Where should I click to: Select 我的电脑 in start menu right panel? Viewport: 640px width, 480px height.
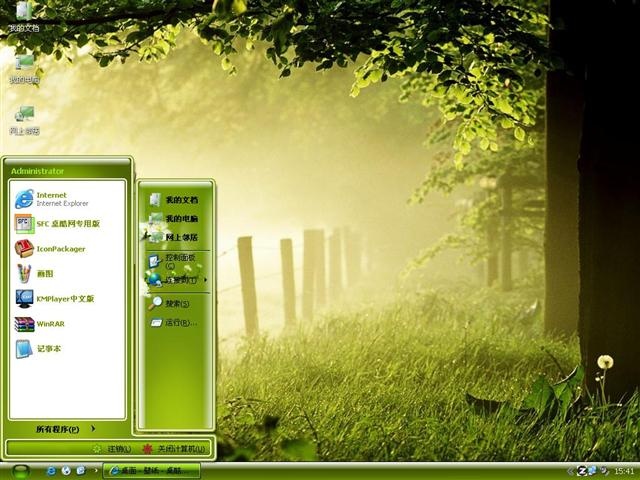176,218
